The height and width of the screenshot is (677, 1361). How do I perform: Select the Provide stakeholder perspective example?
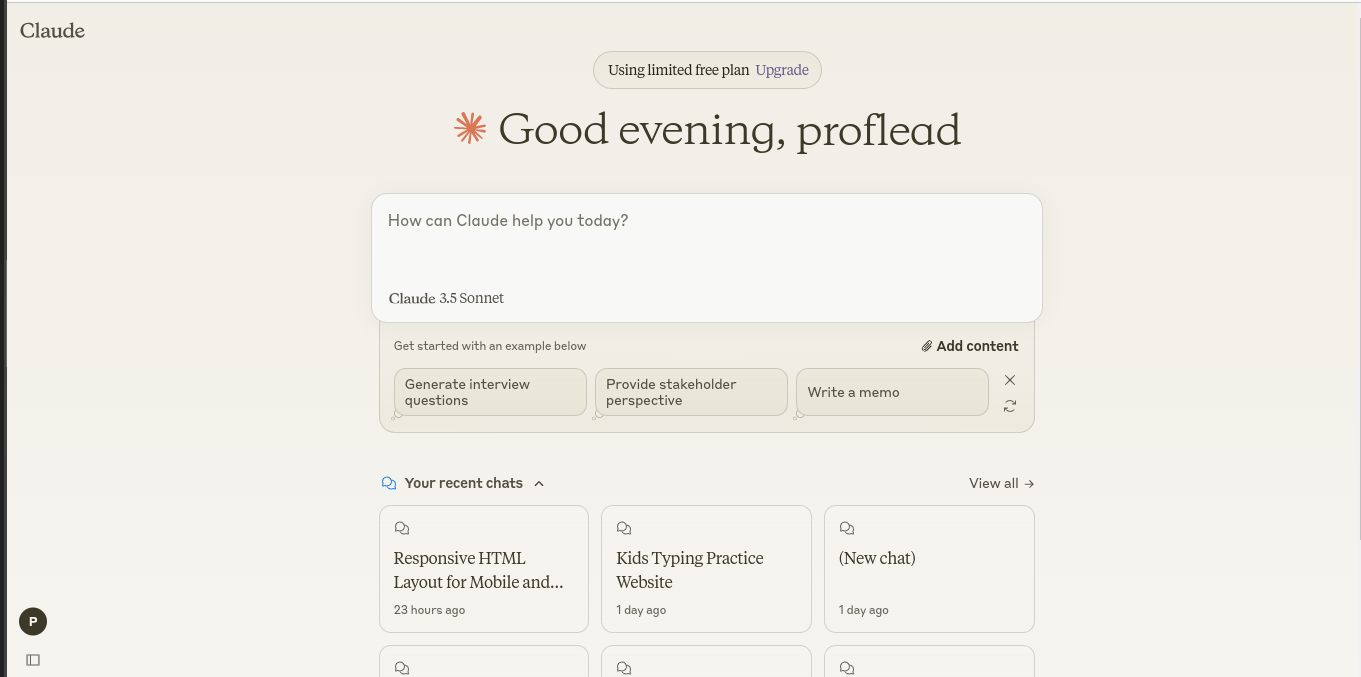(x=691, y=392)
